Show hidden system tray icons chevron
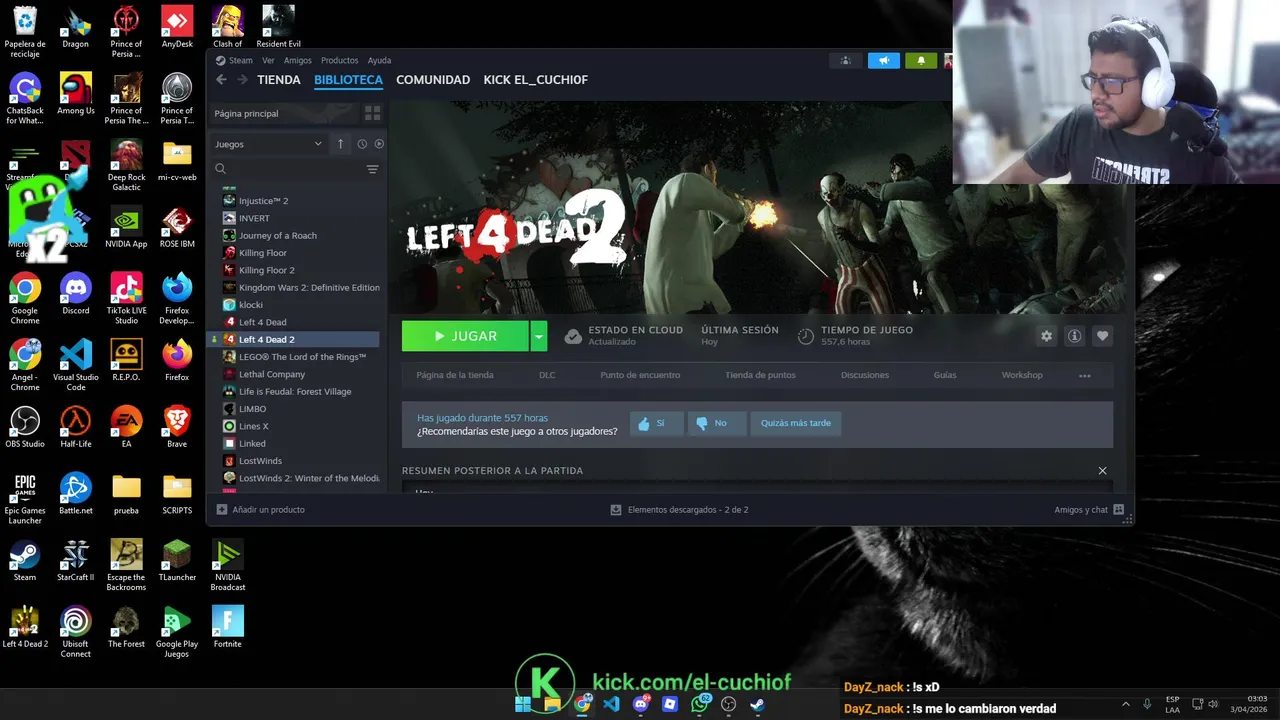Viewport: 1280px width, 720px height. (x=1125, y=704)
